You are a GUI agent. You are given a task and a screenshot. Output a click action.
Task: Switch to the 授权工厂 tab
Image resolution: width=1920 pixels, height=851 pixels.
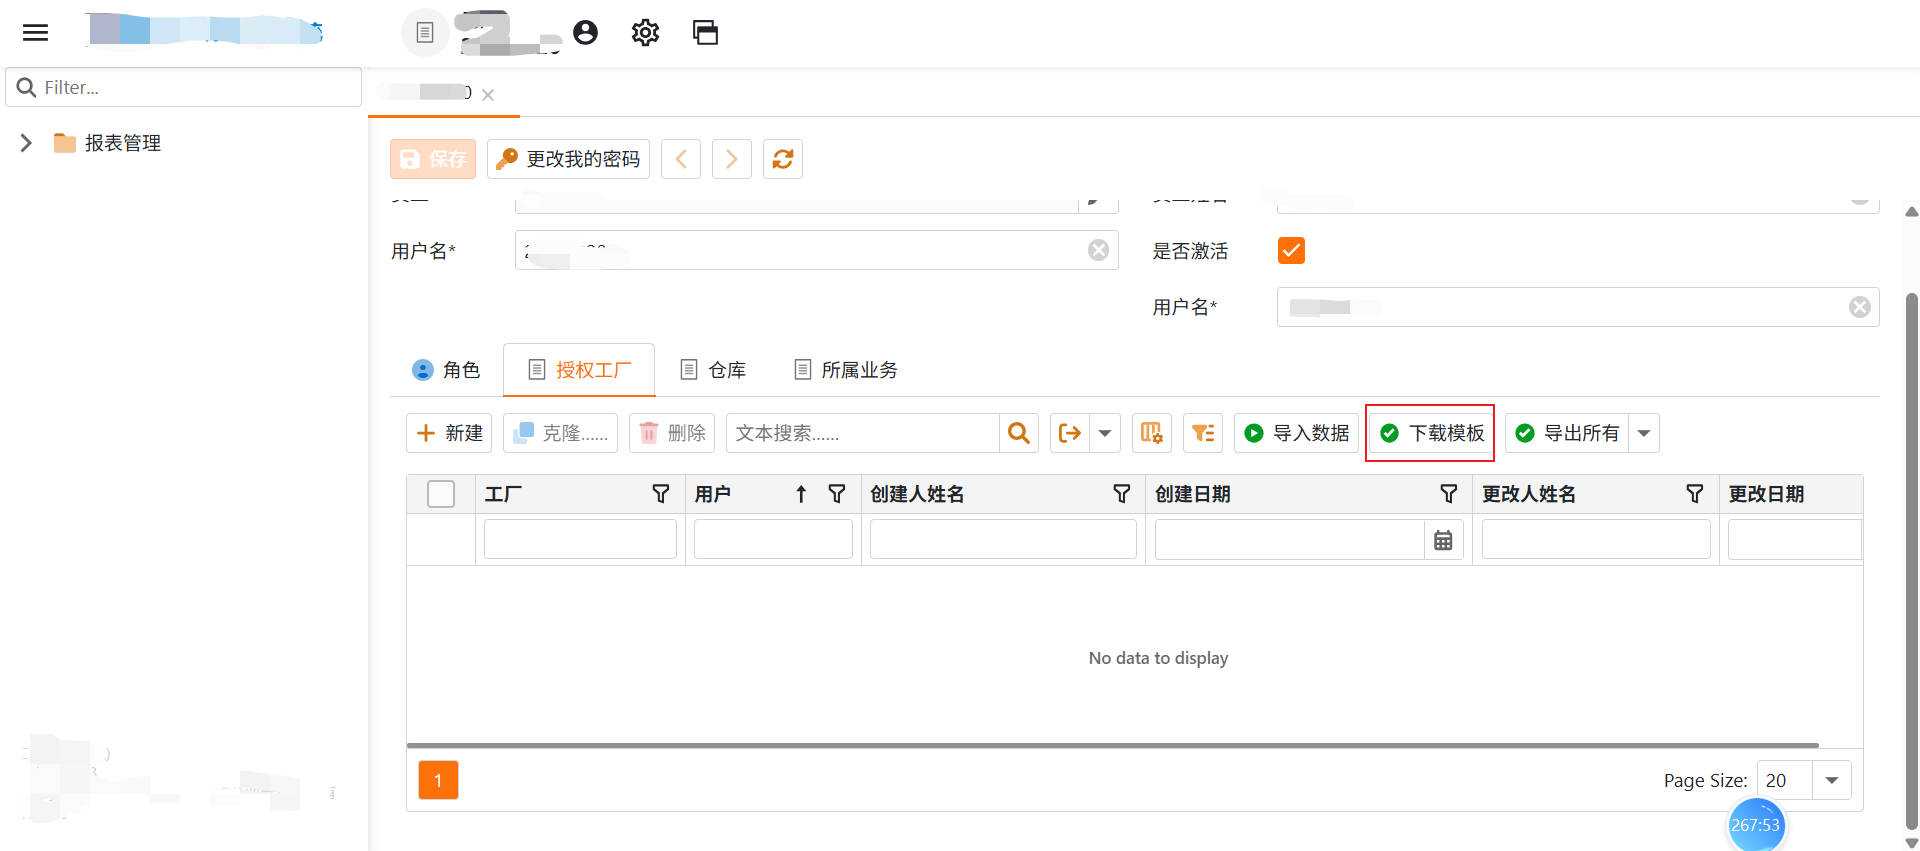(579, 370)
